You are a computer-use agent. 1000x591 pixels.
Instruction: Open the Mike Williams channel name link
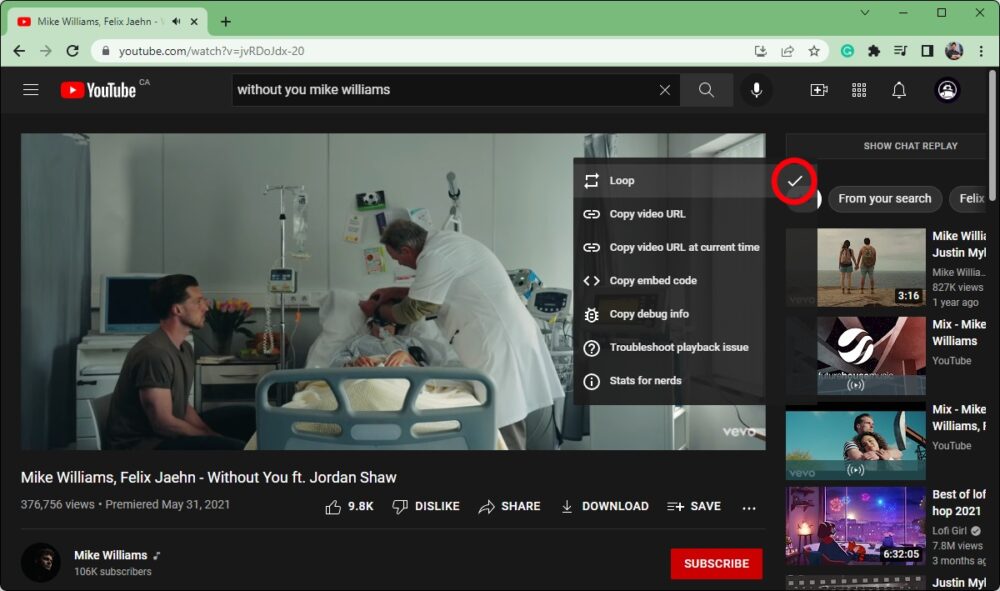pos(110,555)
